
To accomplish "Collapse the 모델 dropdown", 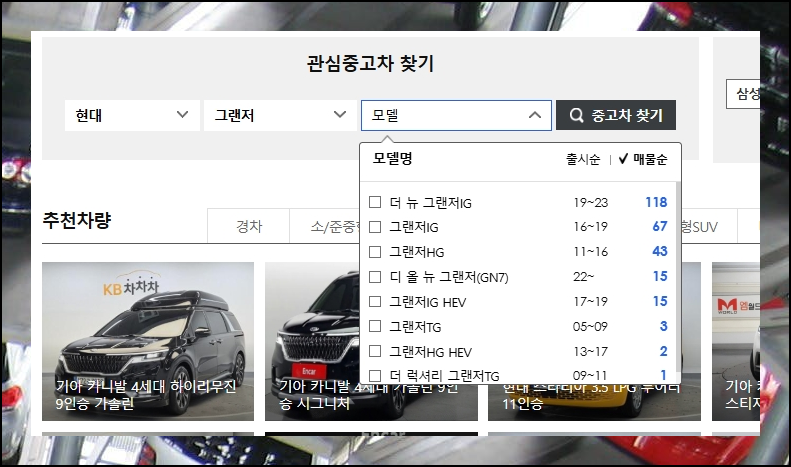I will pos(456,115).
